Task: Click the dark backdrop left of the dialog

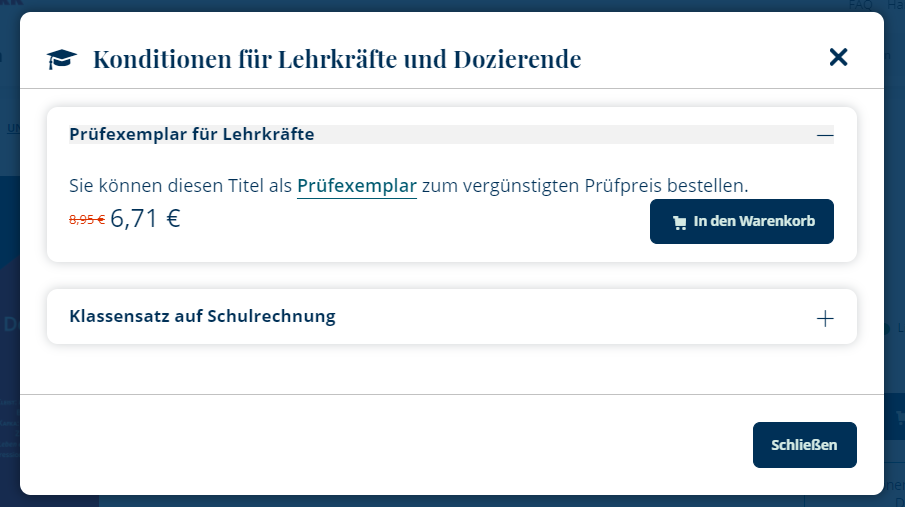Action: click(9, 300)
